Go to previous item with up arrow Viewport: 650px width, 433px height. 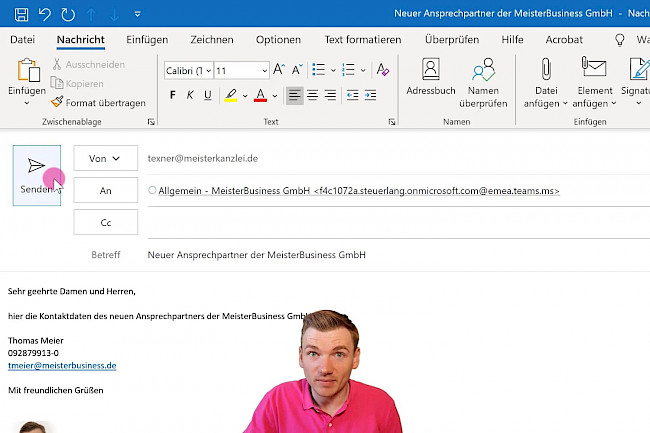[x=91, y=15]
